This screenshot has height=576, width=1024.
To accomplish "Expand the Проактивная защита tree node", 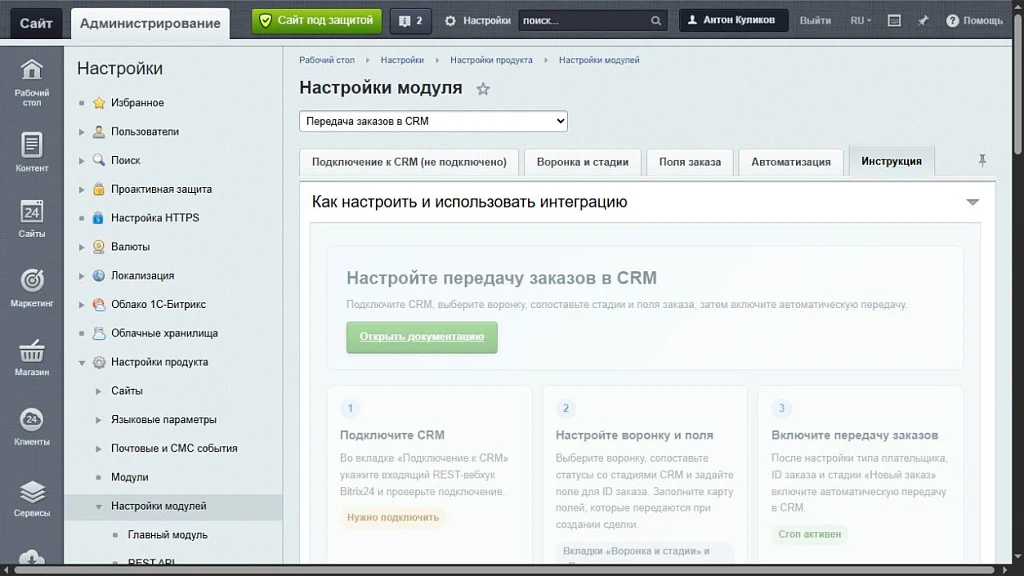I will click(x=82, y=189).
